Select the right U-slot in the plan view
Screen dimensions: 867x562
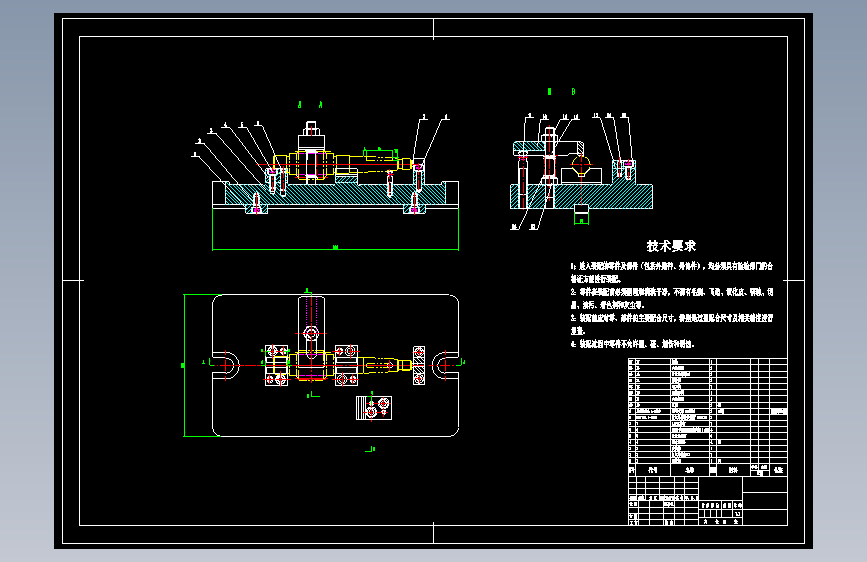(x=445, y=365)
